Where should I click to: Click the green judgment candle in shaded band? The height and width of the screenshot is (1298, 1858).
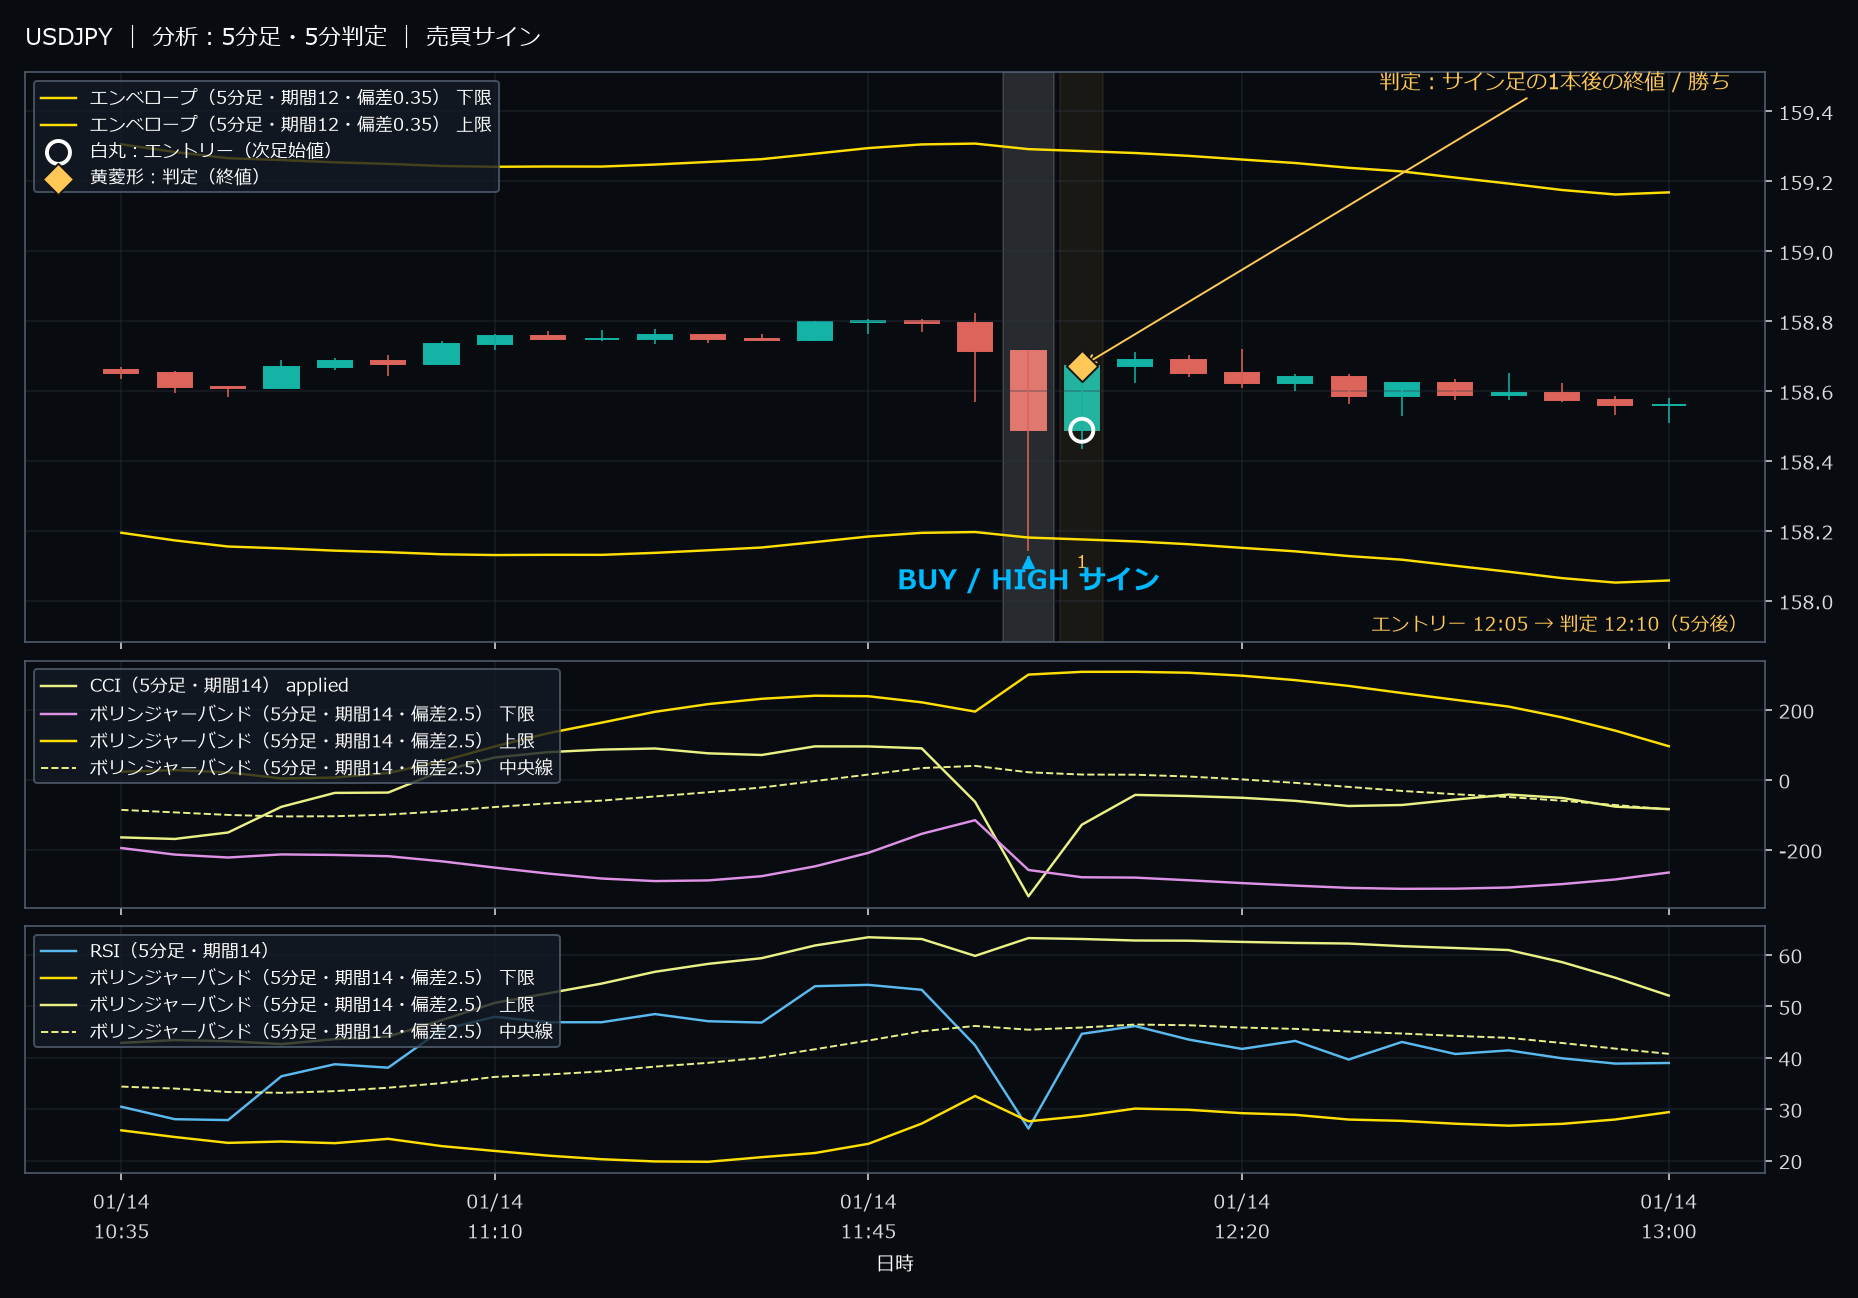coord(1082,398)
